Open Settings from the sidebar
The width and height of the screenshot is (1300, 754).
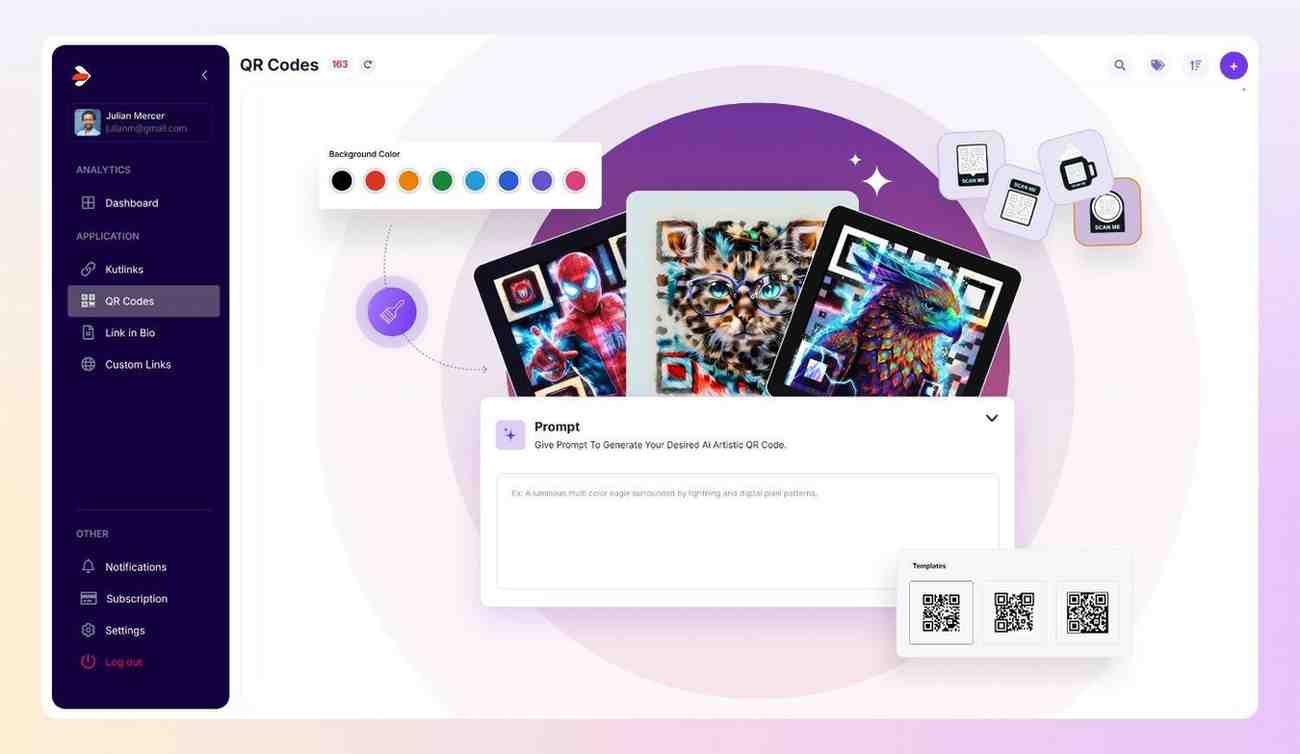143,631
